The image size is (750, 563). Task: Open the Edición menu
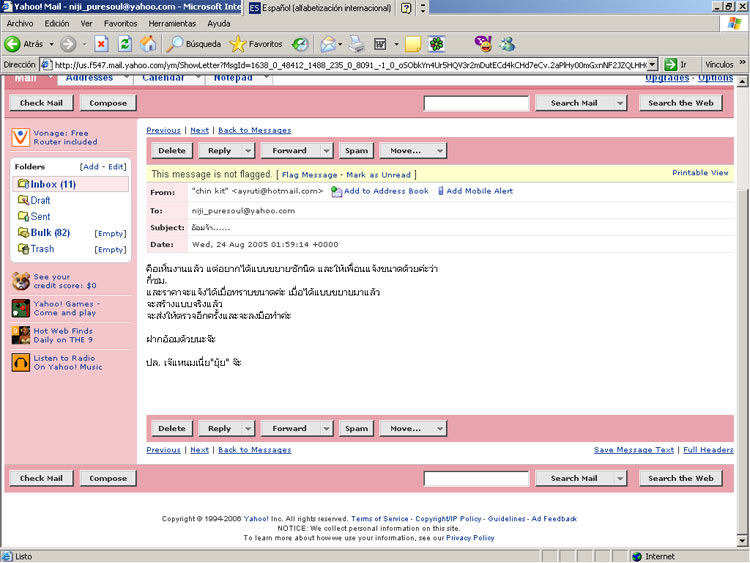56,23
